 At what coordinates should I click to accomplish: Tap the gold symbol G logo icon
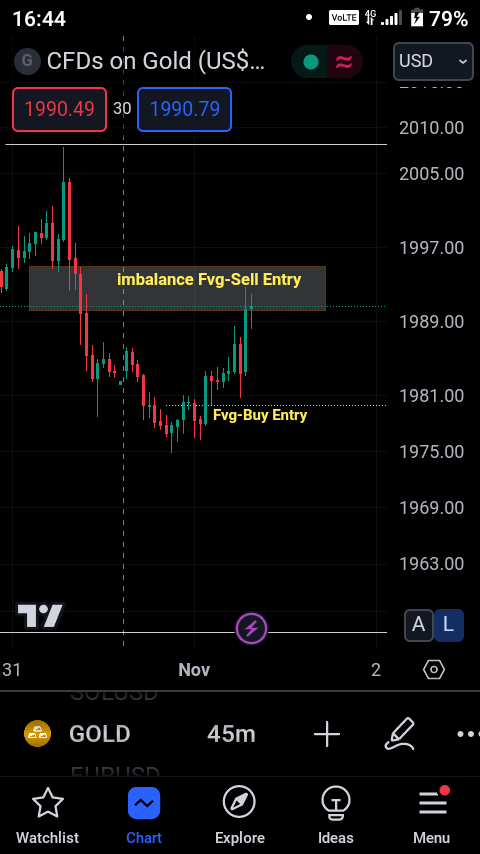pos(27,61)
